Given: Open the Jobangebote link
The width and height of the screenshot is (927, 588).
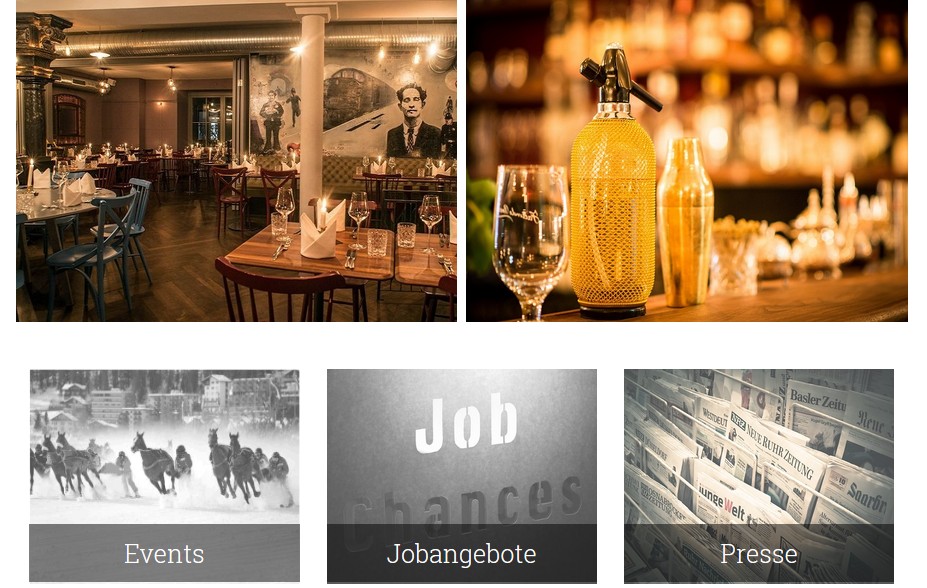Looking at the screenshot, I should tap(461, 554).
